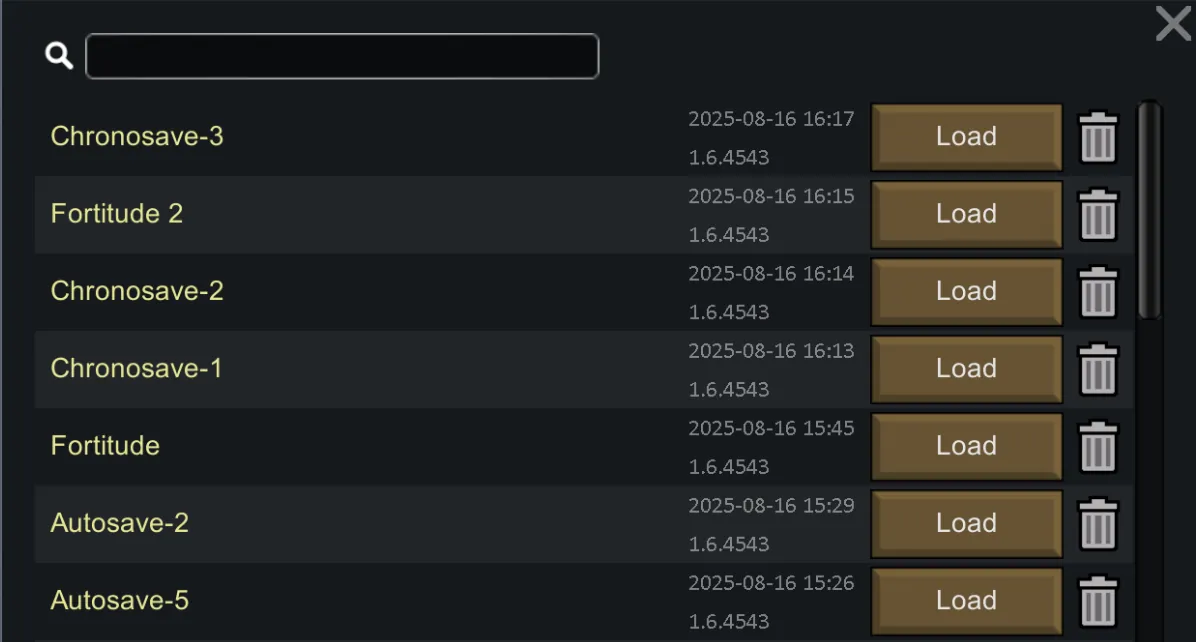Screen dimensions: 1196x642
Task: Click trash icon for Fortitude 2
Action: pyautogui.click(x=1098, y=214)
